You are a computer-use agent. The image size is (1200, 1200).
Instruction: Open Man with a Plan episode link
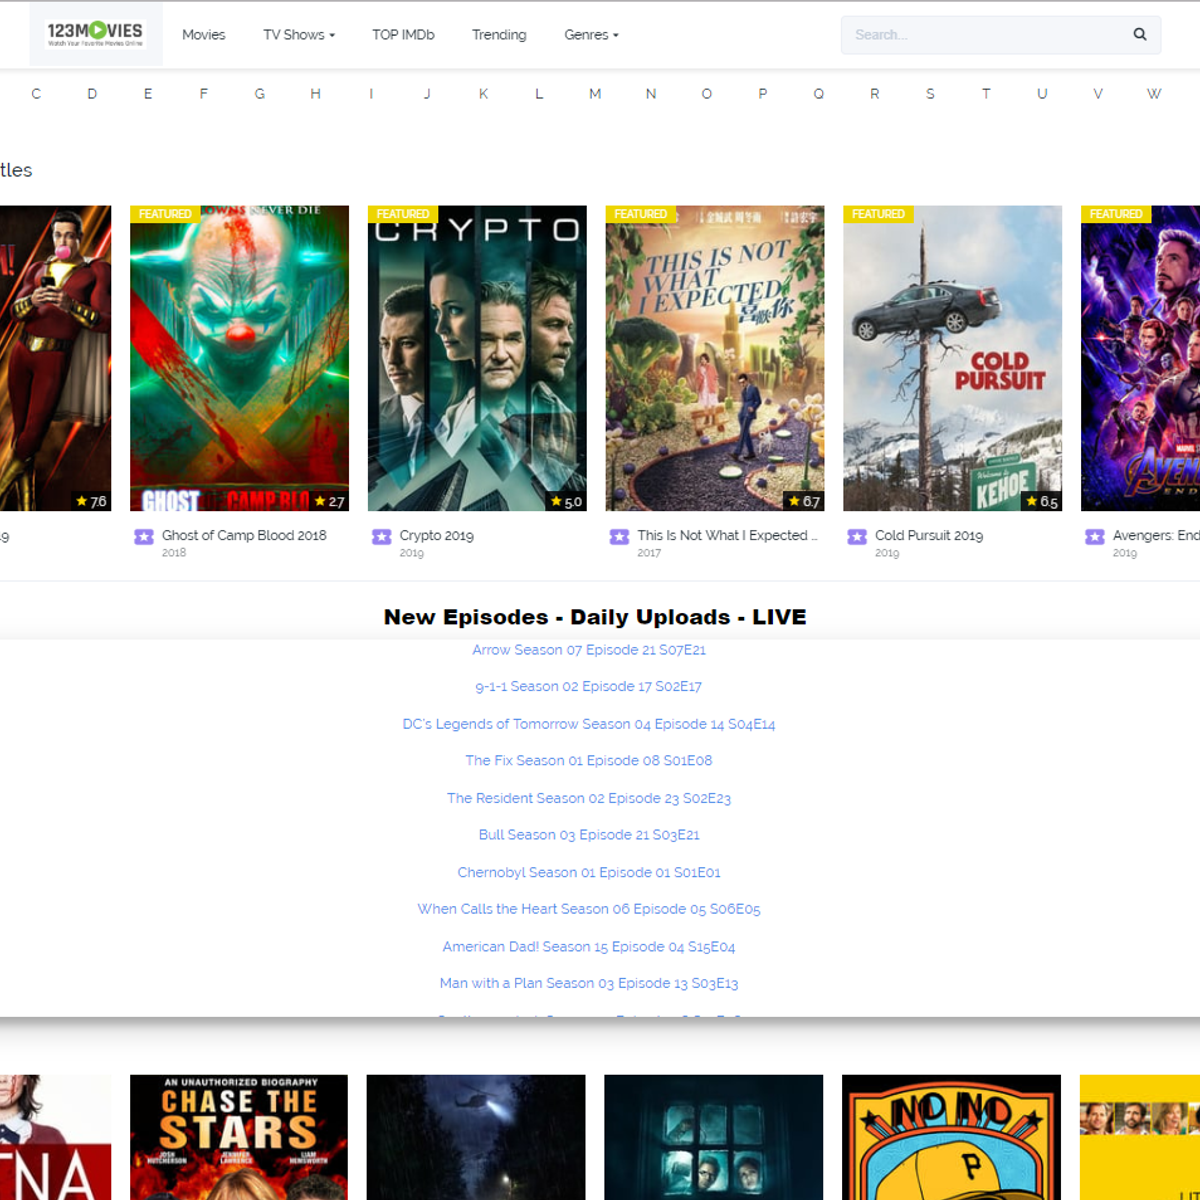(589, 983)
